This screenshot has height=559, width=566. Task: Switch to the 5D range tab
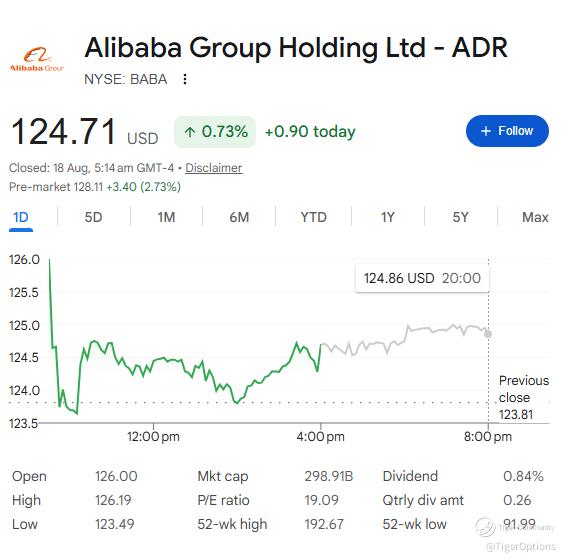(93, 217)
